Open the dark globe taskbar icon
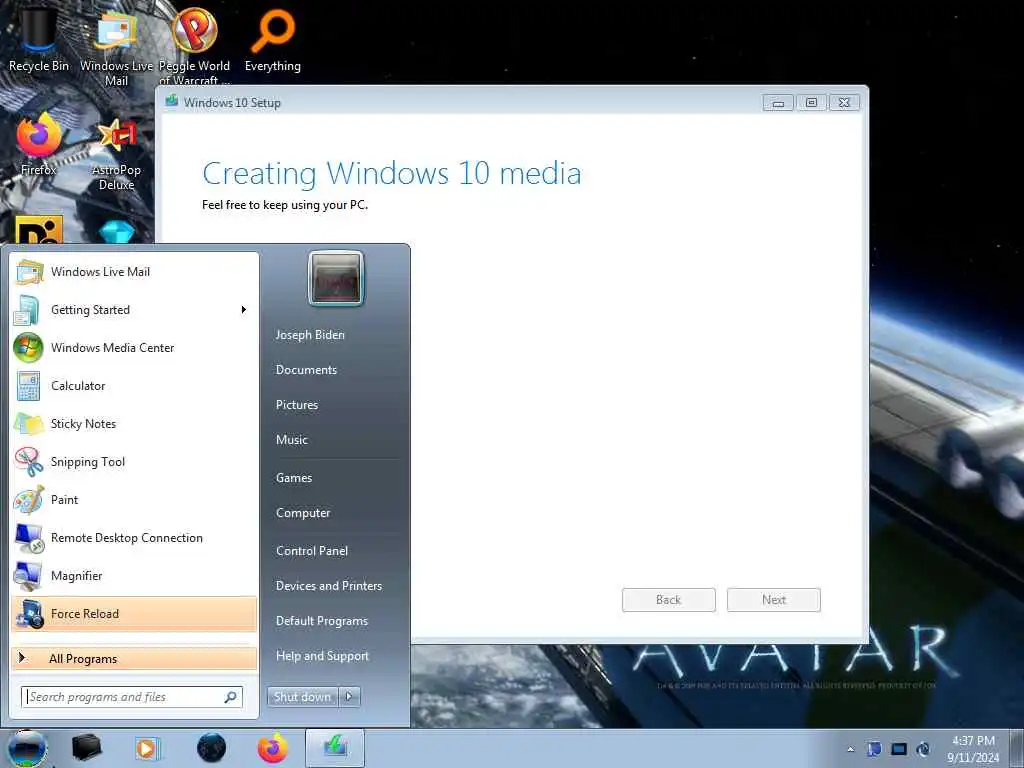 click(x=211, y=748)
